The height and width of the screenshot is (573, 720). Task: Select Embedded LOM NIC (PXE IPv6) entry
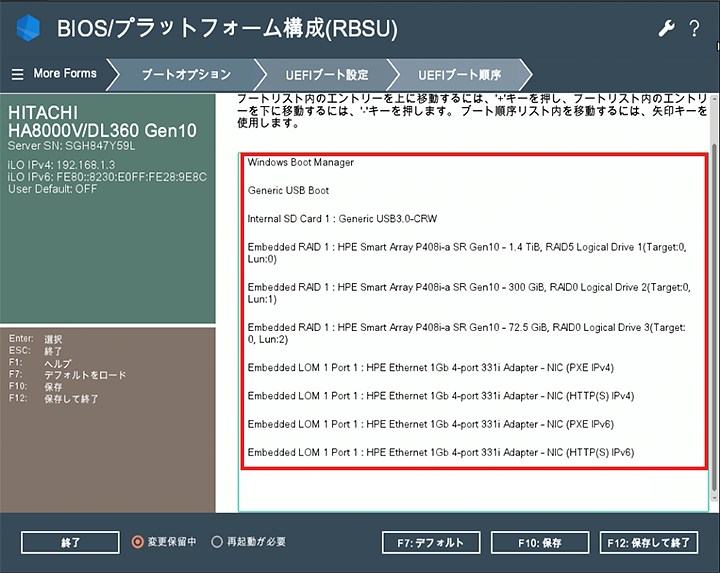pyautogui.click(x=431, y=424)
